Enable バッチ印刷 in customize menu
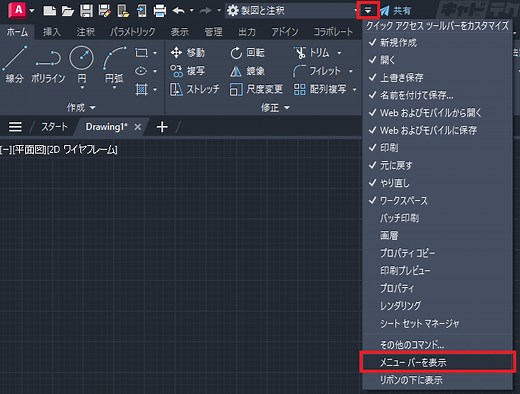Image resolution: width=520 pixels, height=394 pixels. pyautogui.click(x=437, y=218)
